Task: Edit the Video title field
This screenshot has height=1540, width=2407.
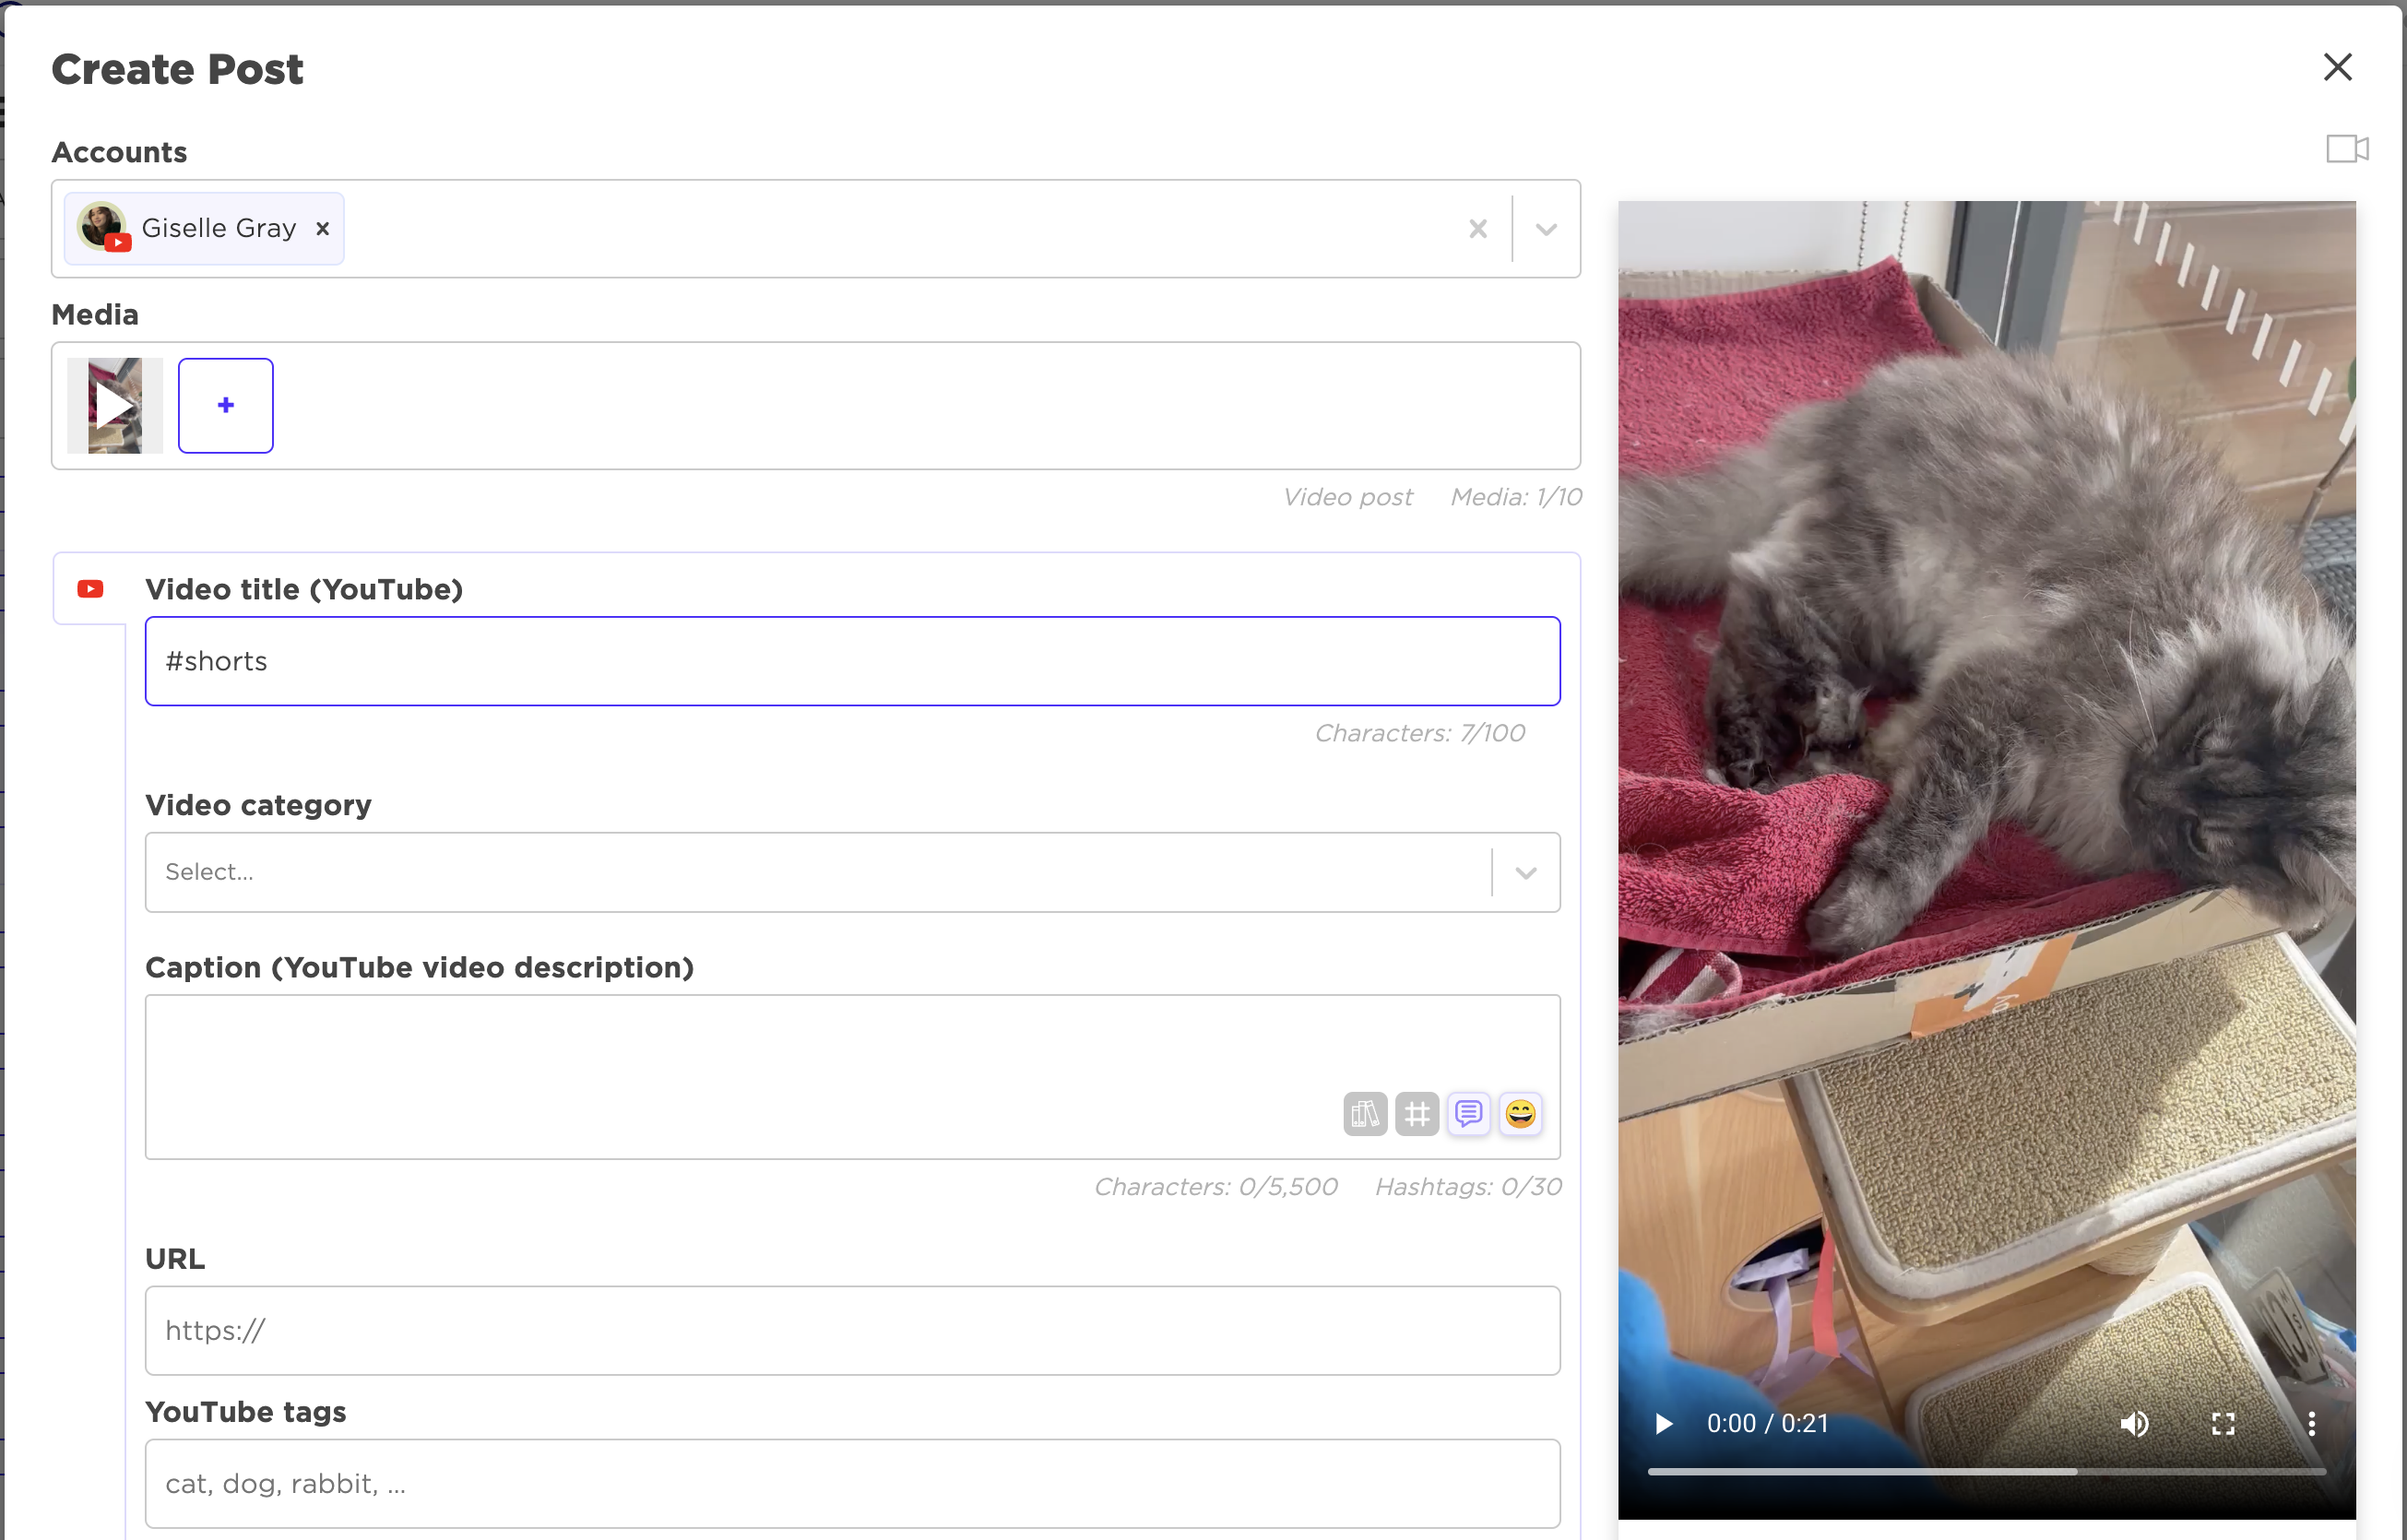Action: pos(852,661)
